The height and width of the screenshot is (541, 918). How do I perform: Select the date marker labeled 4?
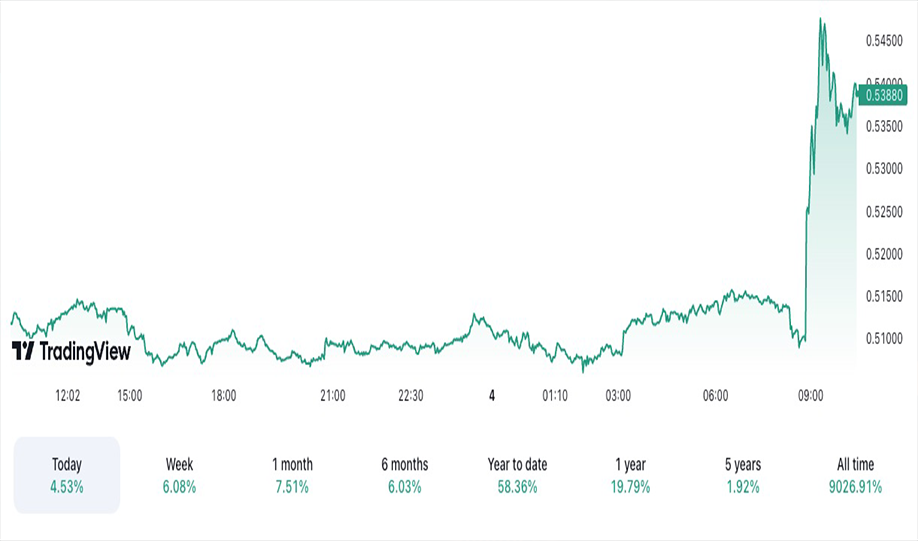click(x=492, y=396)
